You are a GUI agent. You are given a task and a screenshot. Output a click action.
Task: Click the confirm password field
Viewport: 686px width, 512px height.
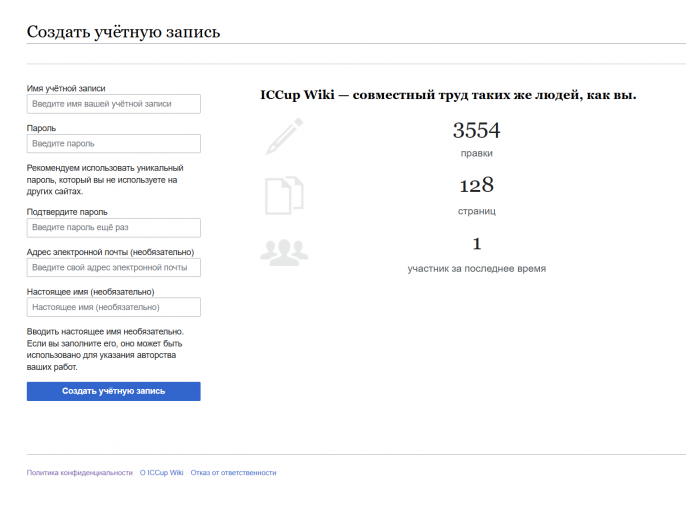click(x=113, y=228)
